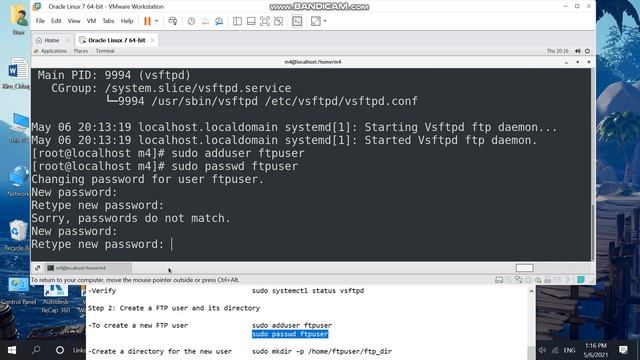Click 'sudo systemctl status vsftpd' in document
Image resolution: width=640 pixels, height=360 pixels.
point(308,291)
